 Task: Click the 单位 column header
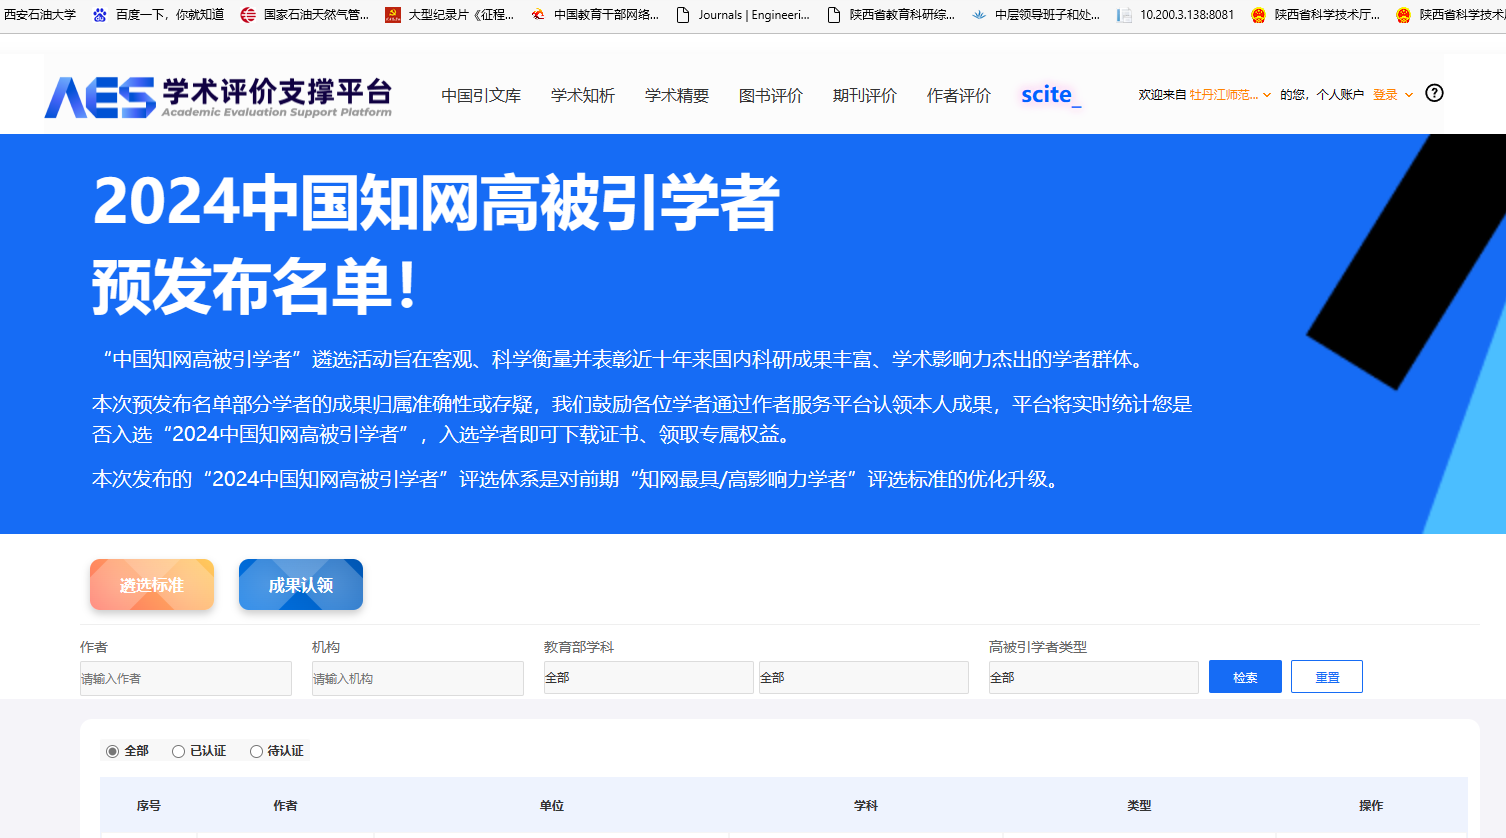(x=552, y=805)
